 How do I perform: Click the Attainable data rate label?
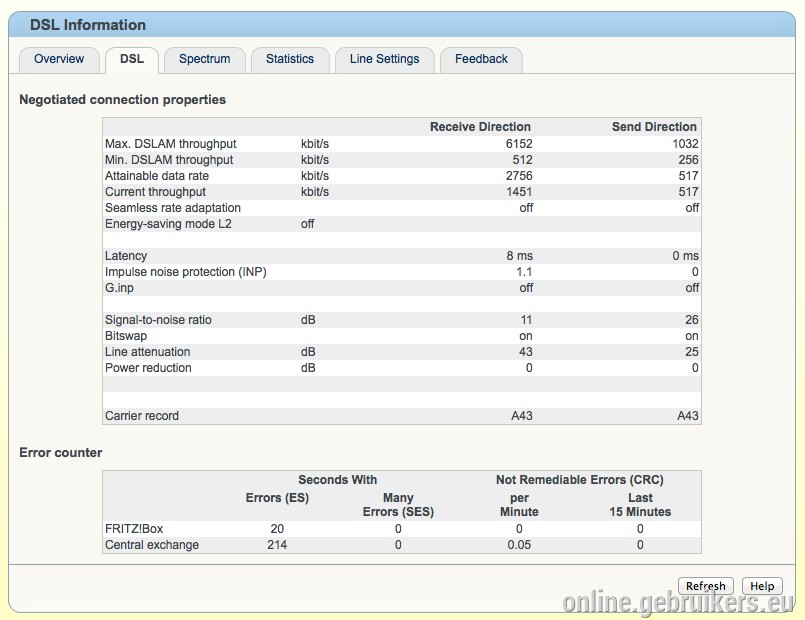coord(157,176)
